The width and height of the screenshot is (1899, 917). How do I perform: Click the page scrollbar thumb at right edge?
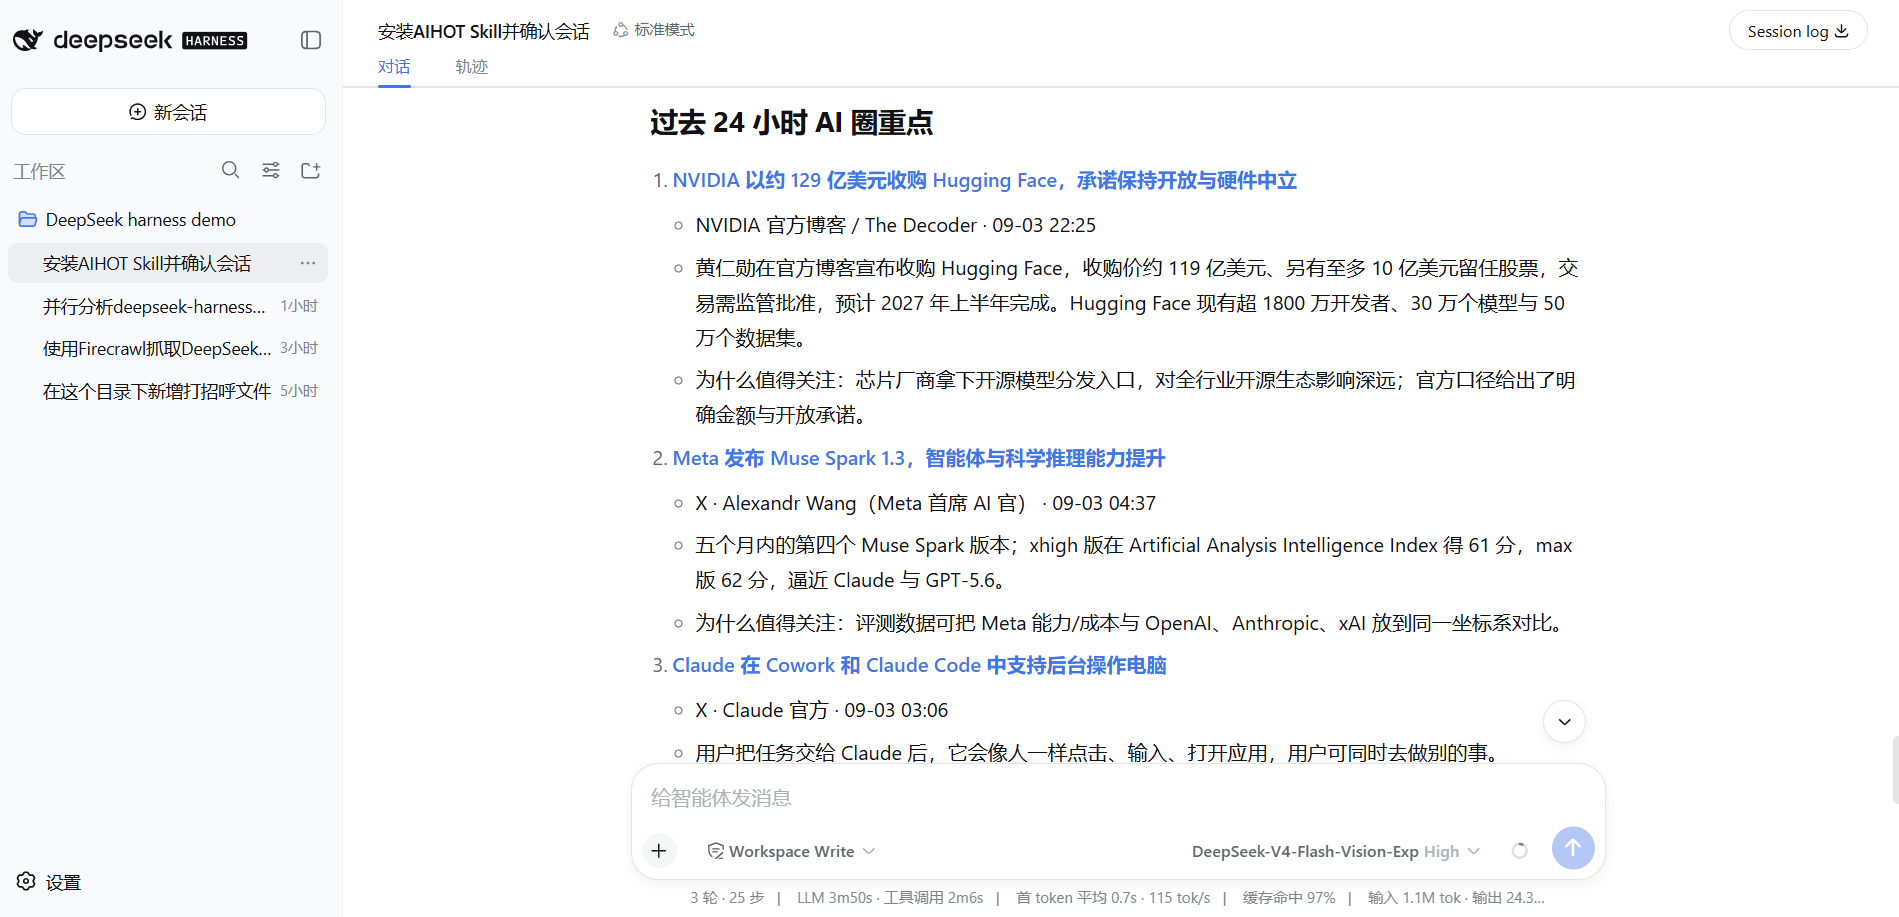pyautogui.click(x=1895, y=770)
